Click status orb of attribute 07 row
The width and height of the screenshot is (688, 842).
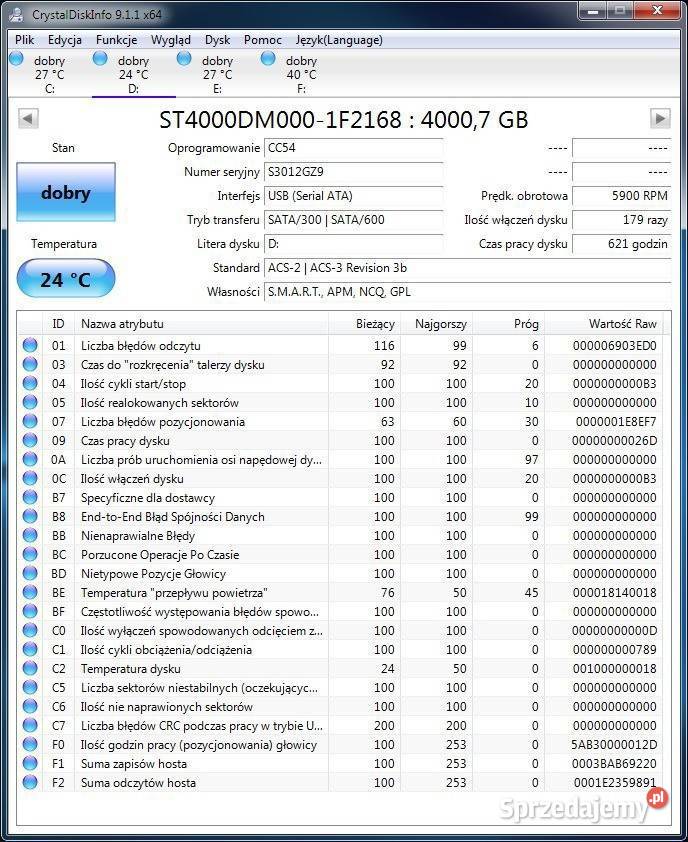pos(30,421)
